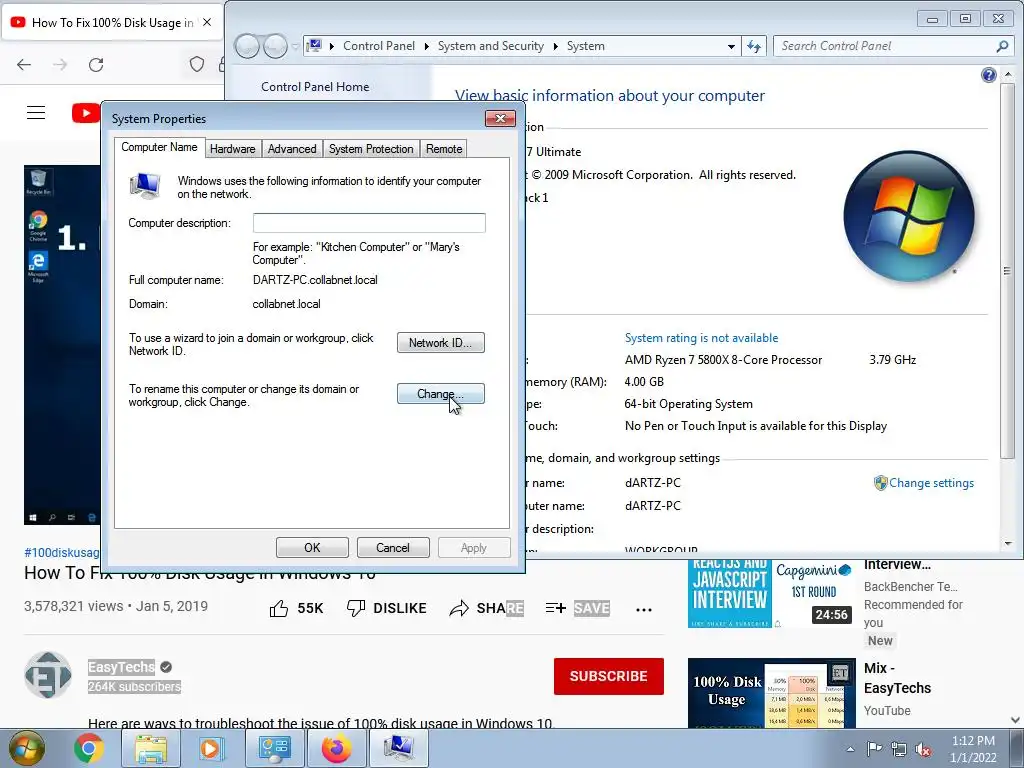Click the EasyTechs channel name
Screen dimensions: 1024x768
point(121,667)
